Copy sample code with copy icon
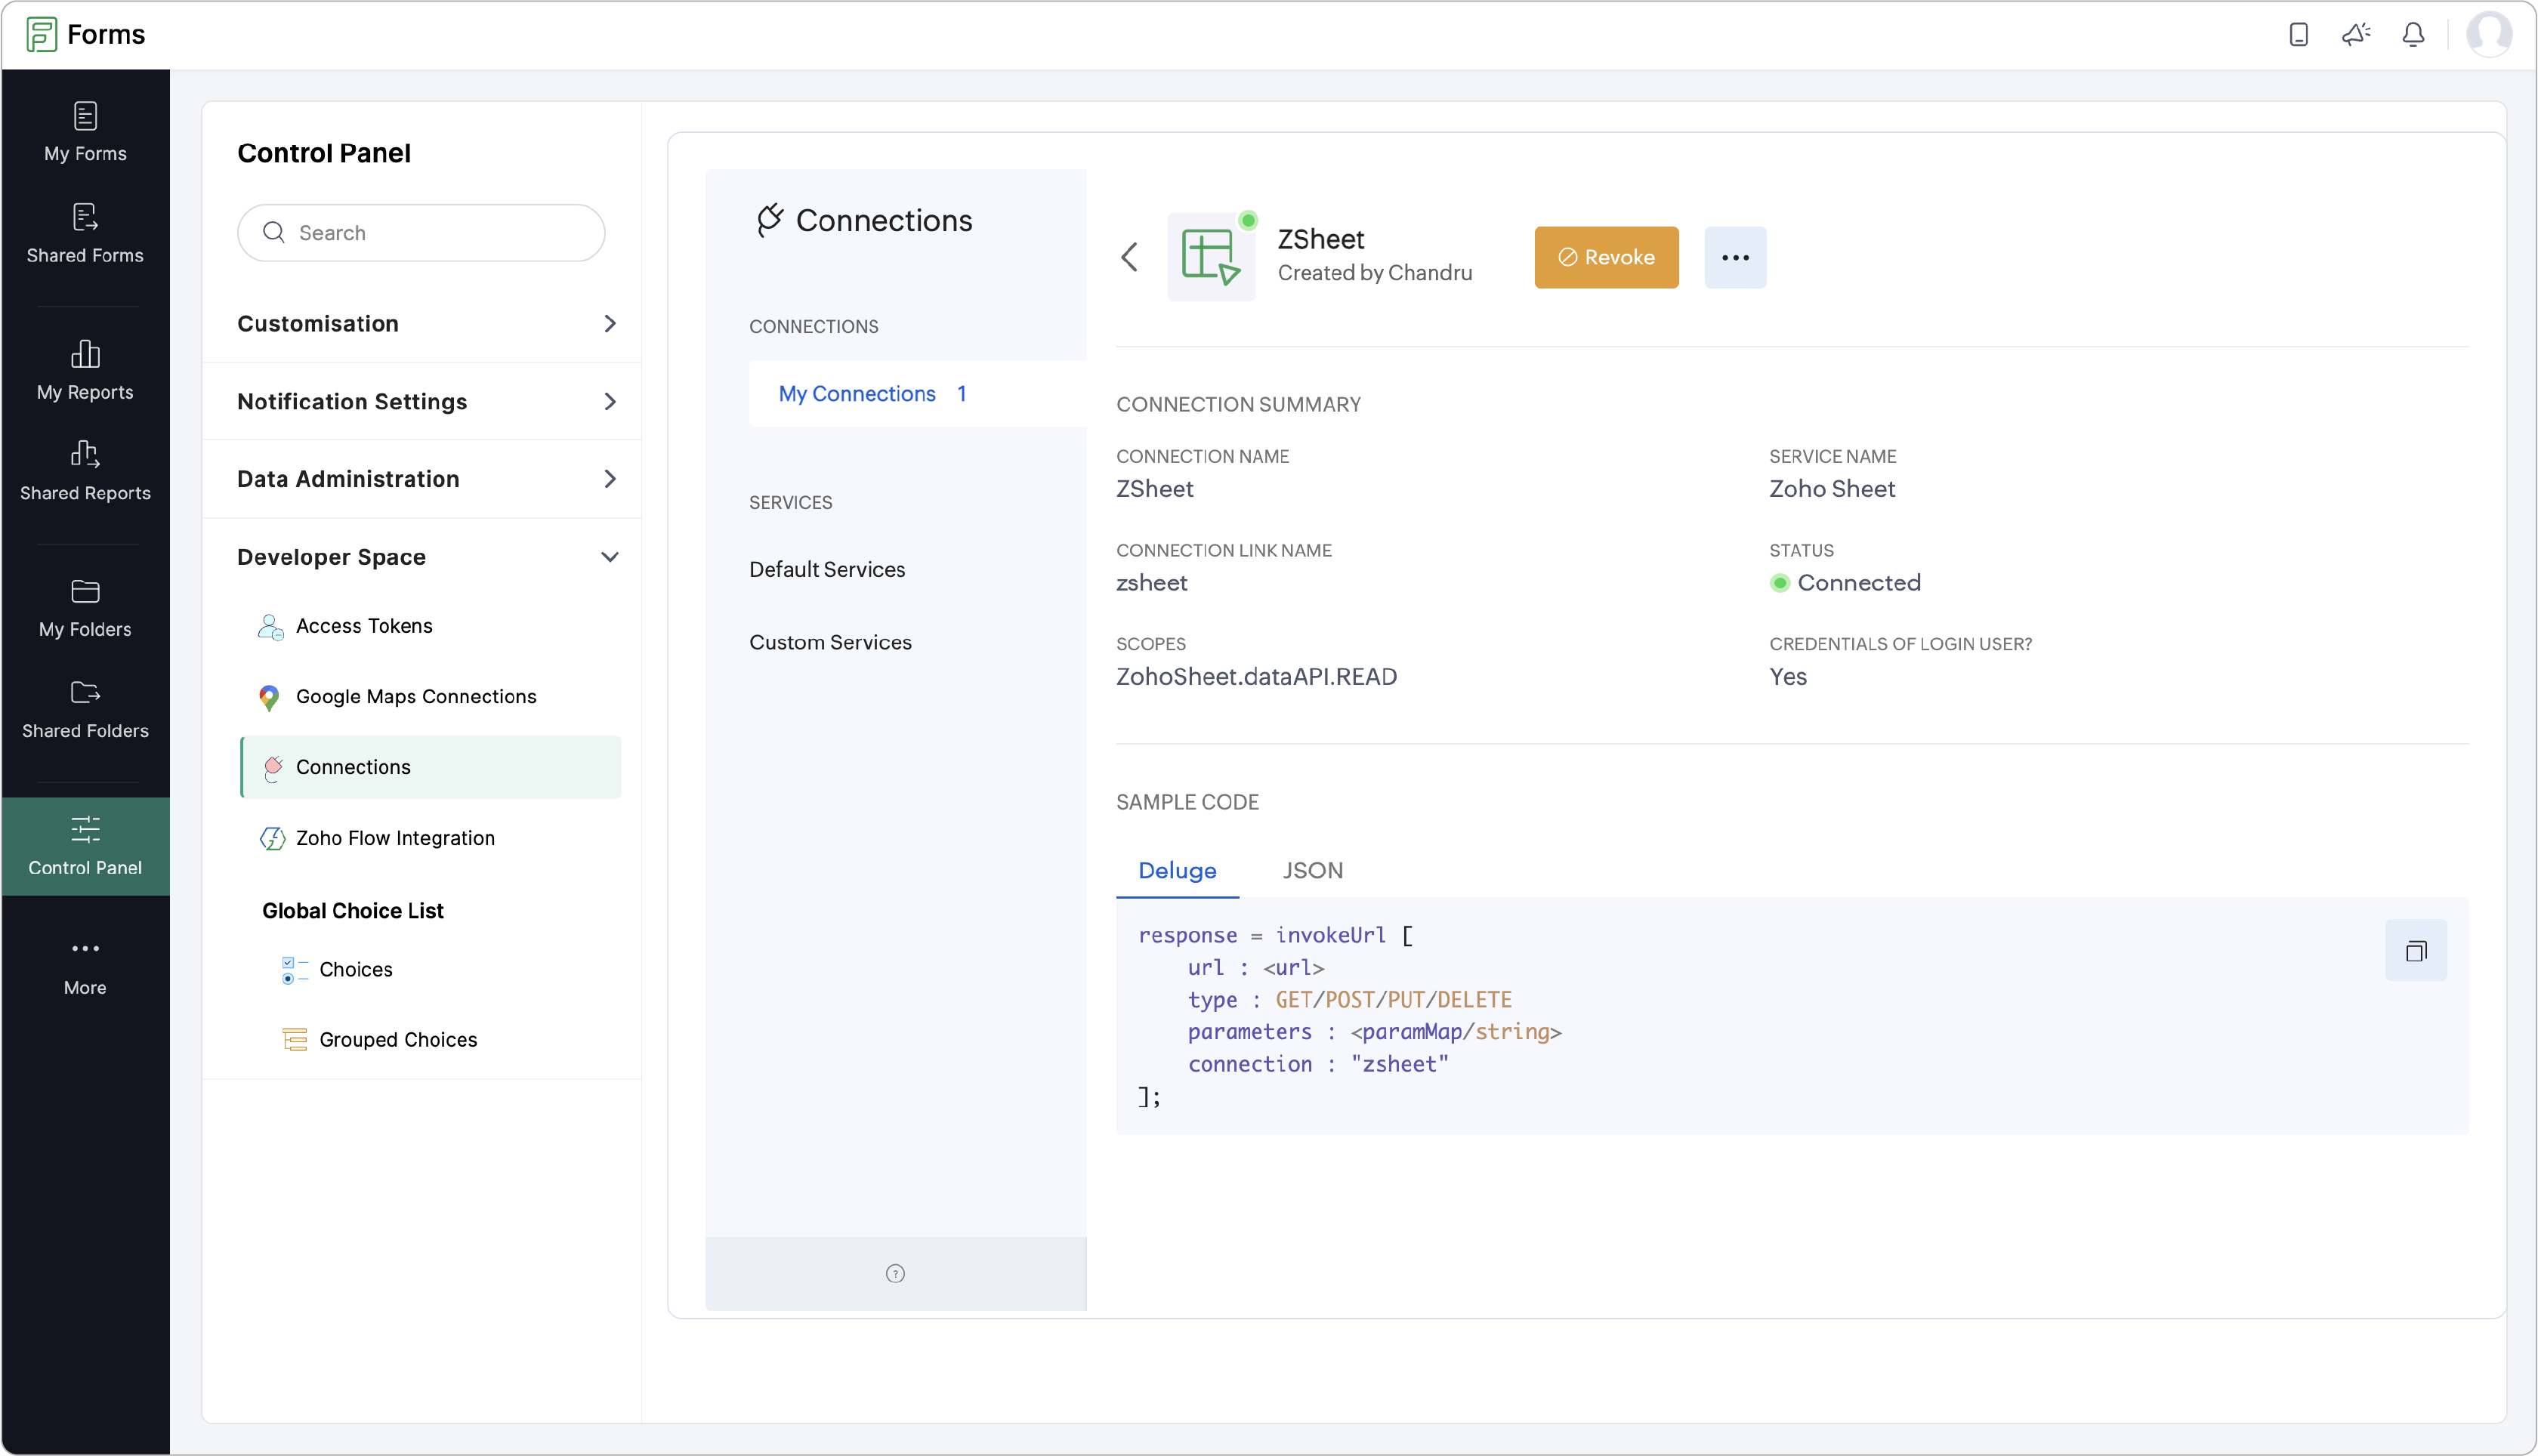2538x1456 pixels. tap(2415, 950)
